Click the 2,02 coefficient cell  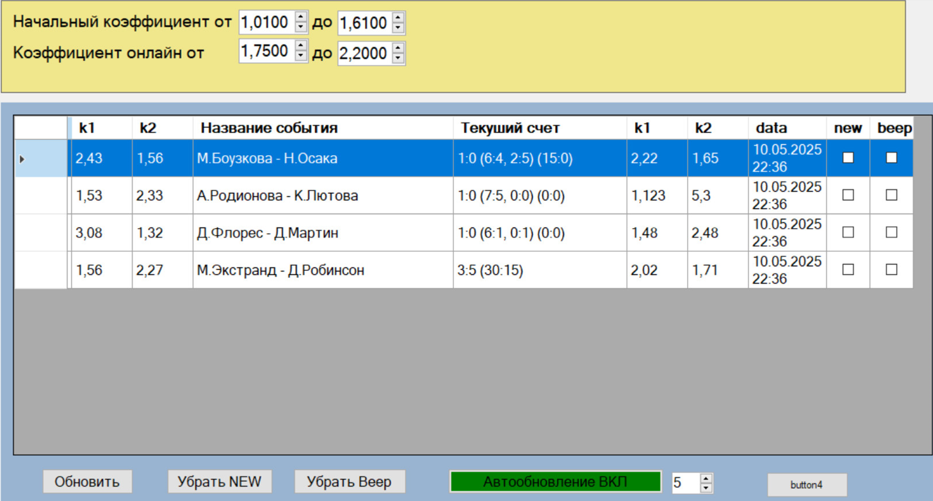coord(657,270)
